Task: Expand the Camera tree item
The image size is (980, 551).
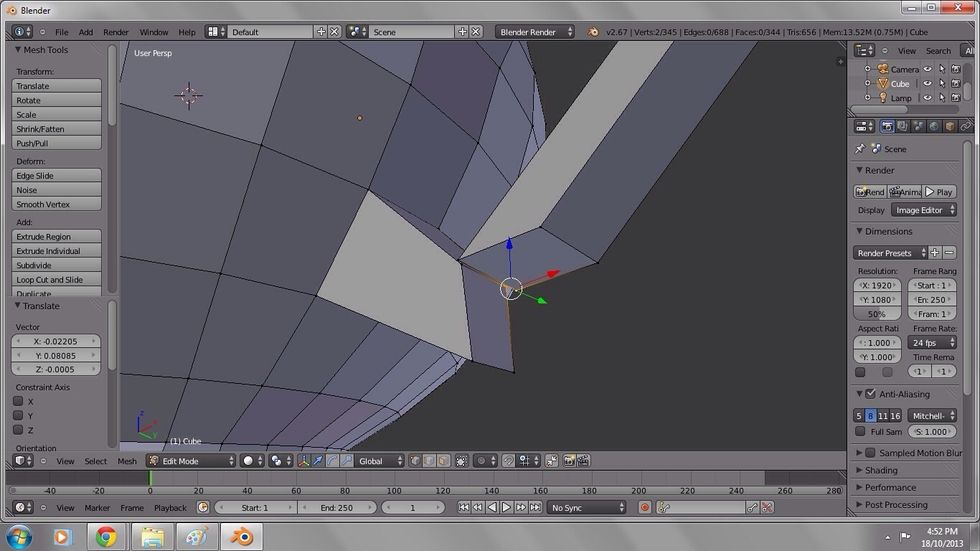Action: pos(867,69)
